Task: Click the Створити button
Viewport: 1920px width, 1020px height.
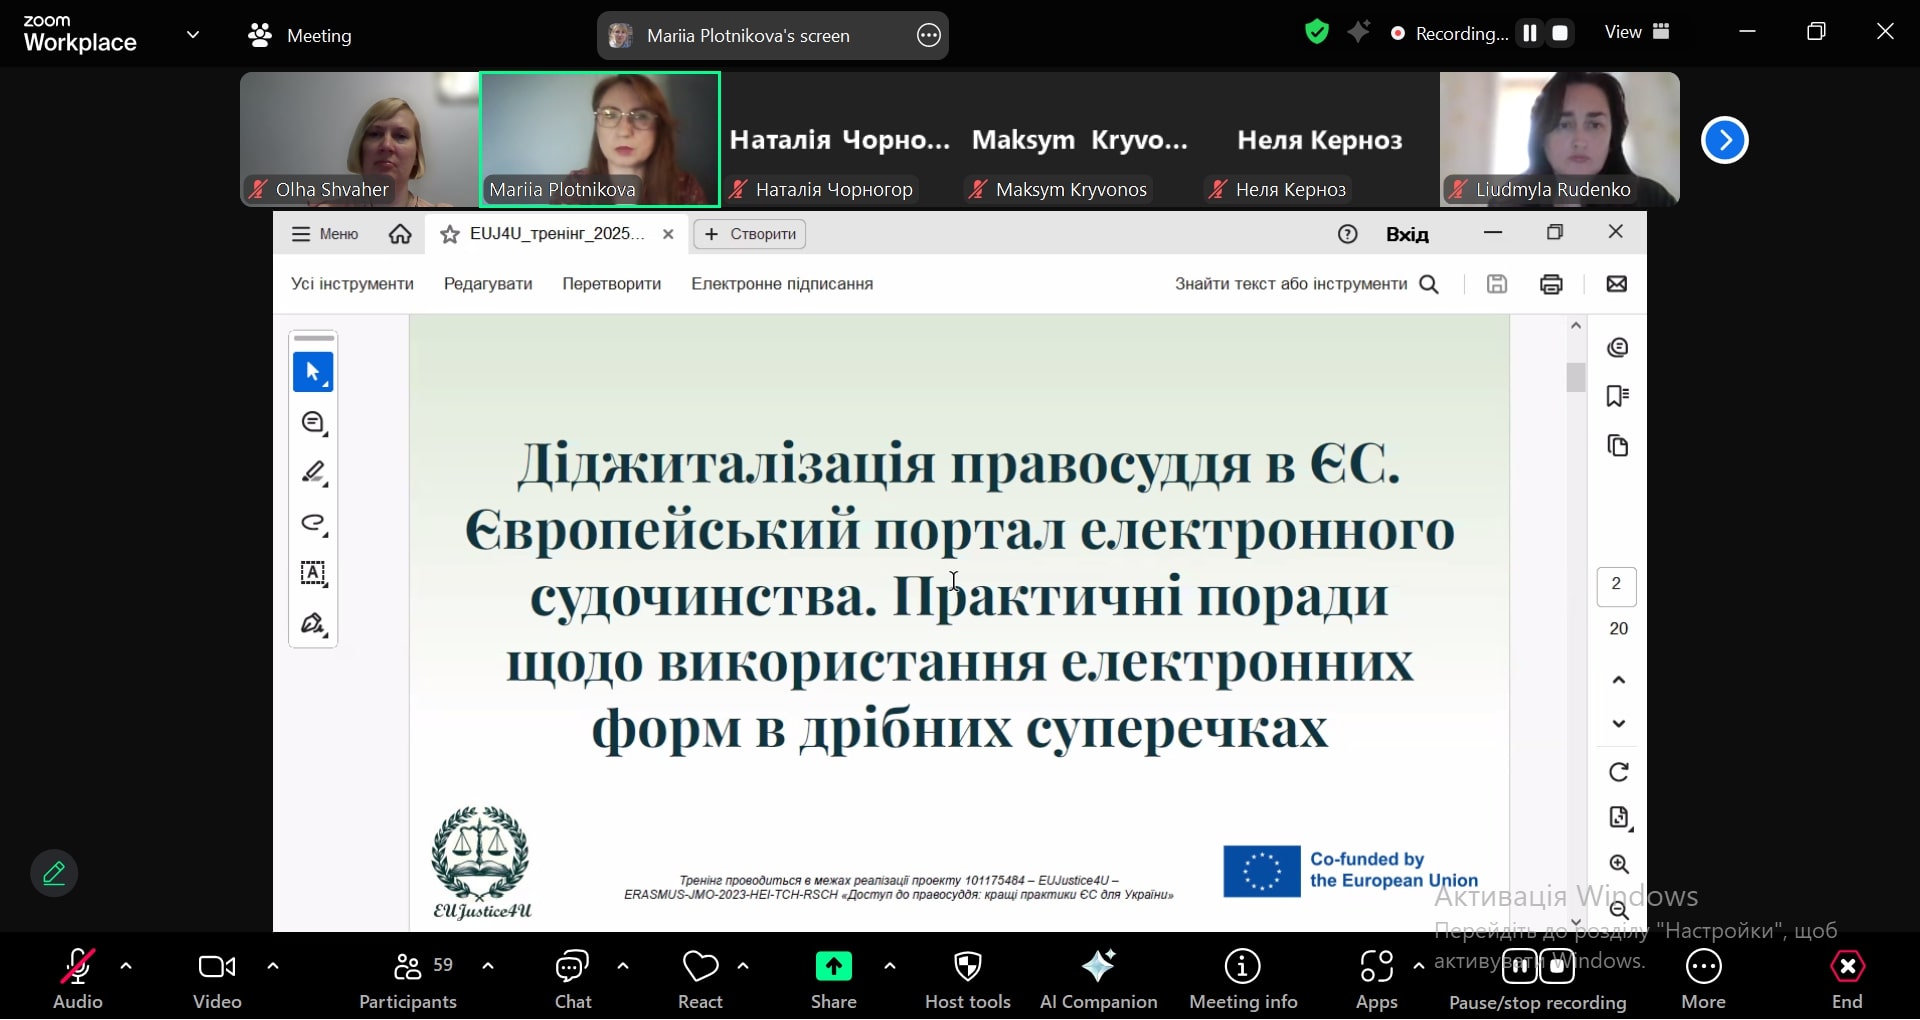Action: pyautogui.click(x=750, y=234)
